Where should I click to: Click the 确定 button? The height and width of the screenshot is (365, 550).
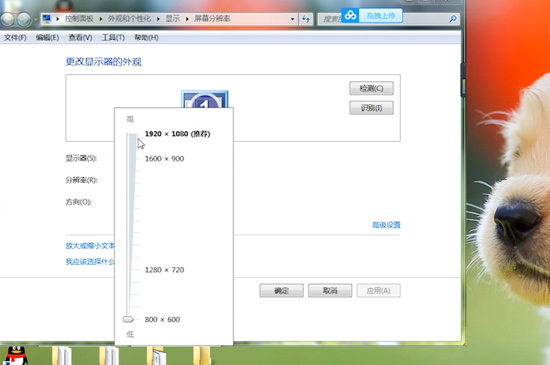coord(281,291)
